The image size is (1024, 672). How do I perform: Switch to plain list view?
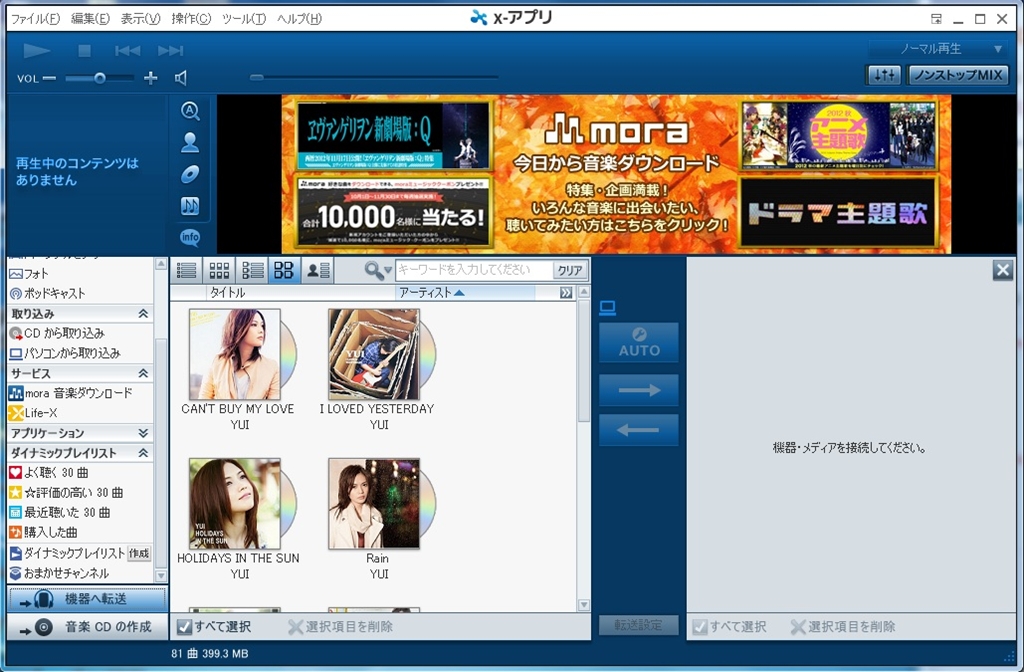pos(186,270)
